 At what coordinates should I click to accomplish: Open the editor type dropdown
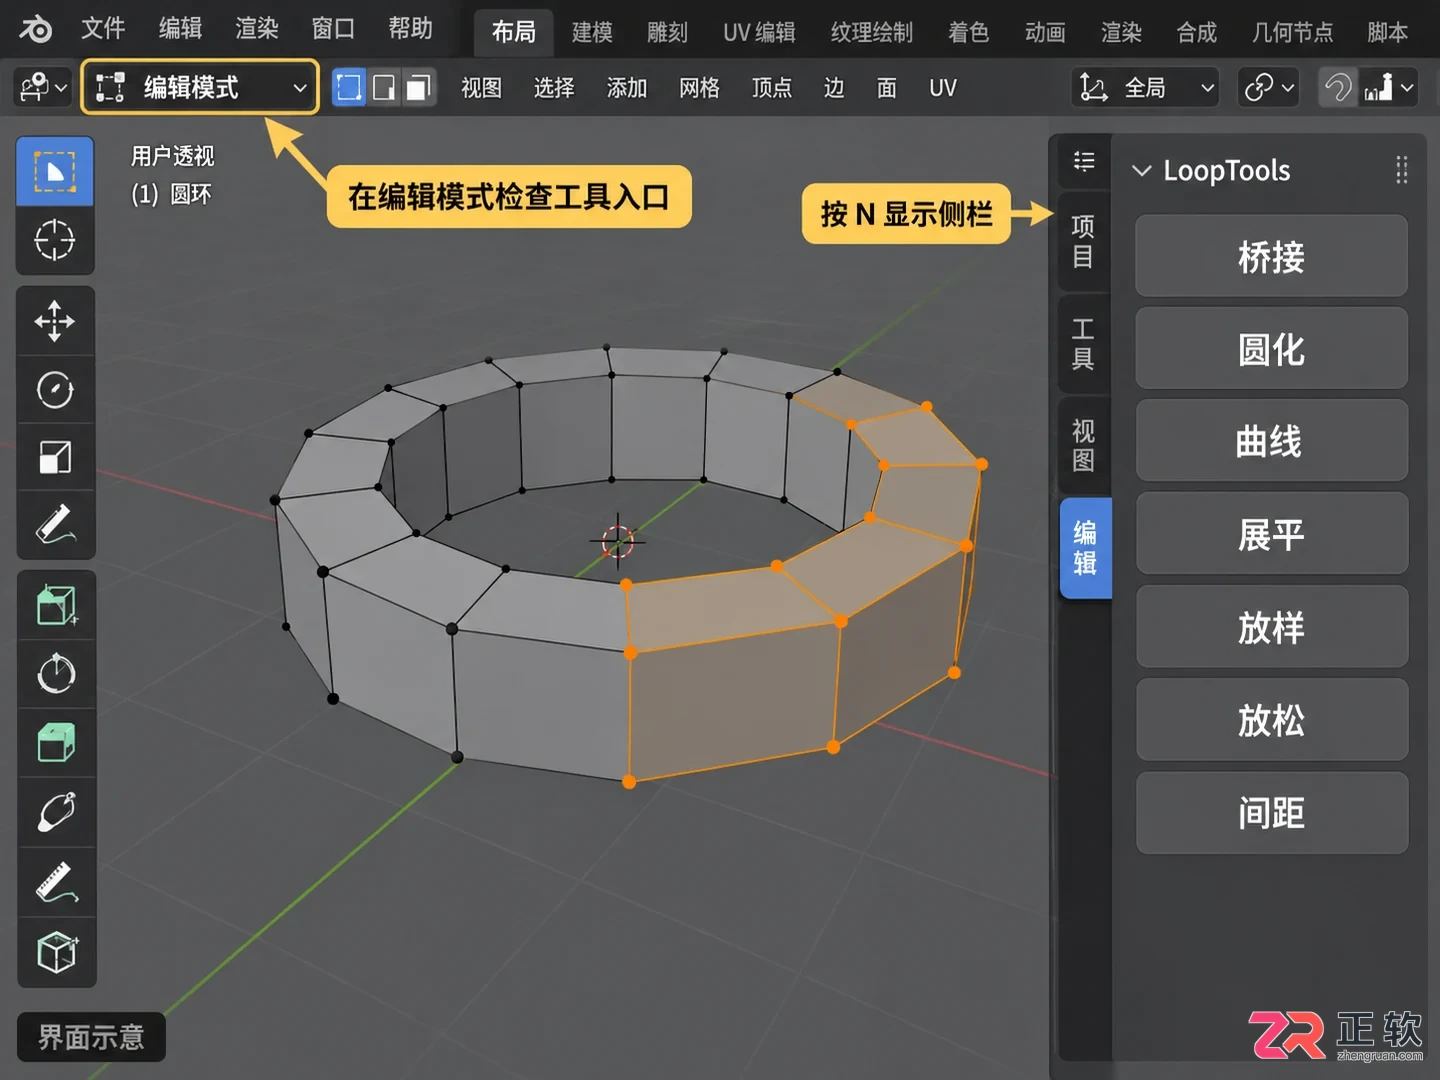[44, 88]
